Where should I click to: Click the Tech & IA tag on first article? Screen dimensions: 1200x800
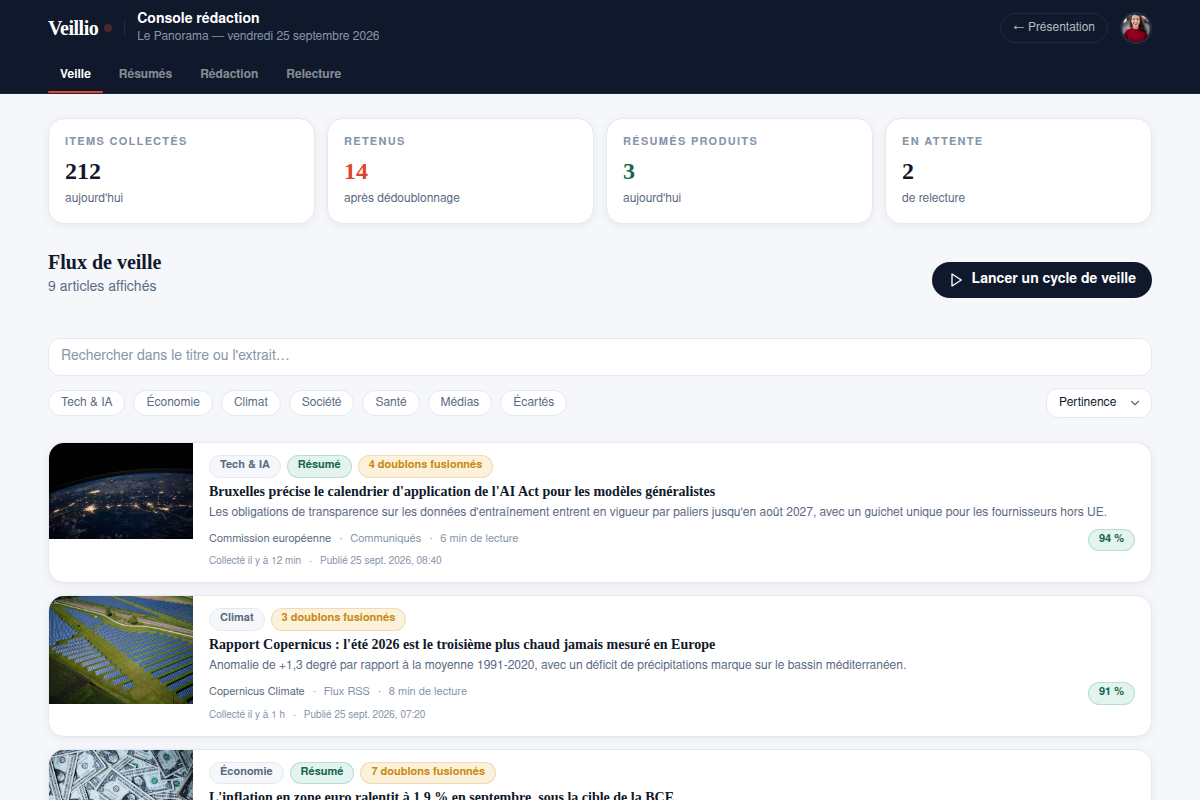[x=245, y=465]
